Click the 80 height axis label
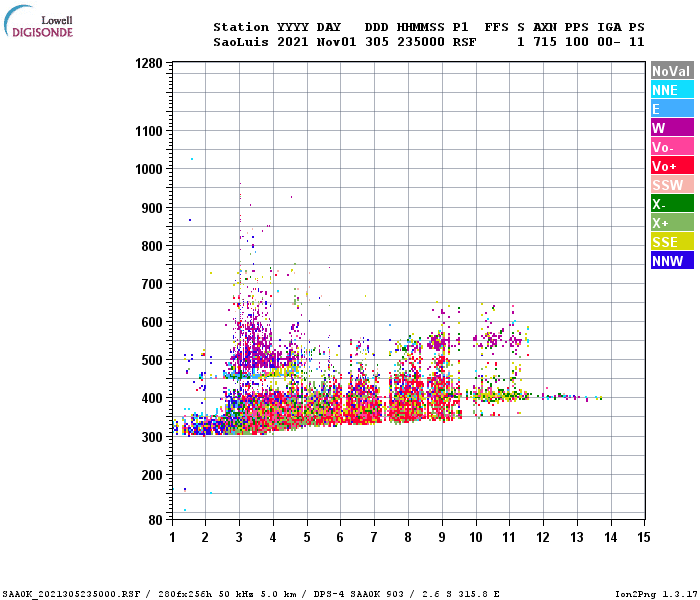Image resolution: width=700 pixels, height=600 pixels. (x=156, y=520)
